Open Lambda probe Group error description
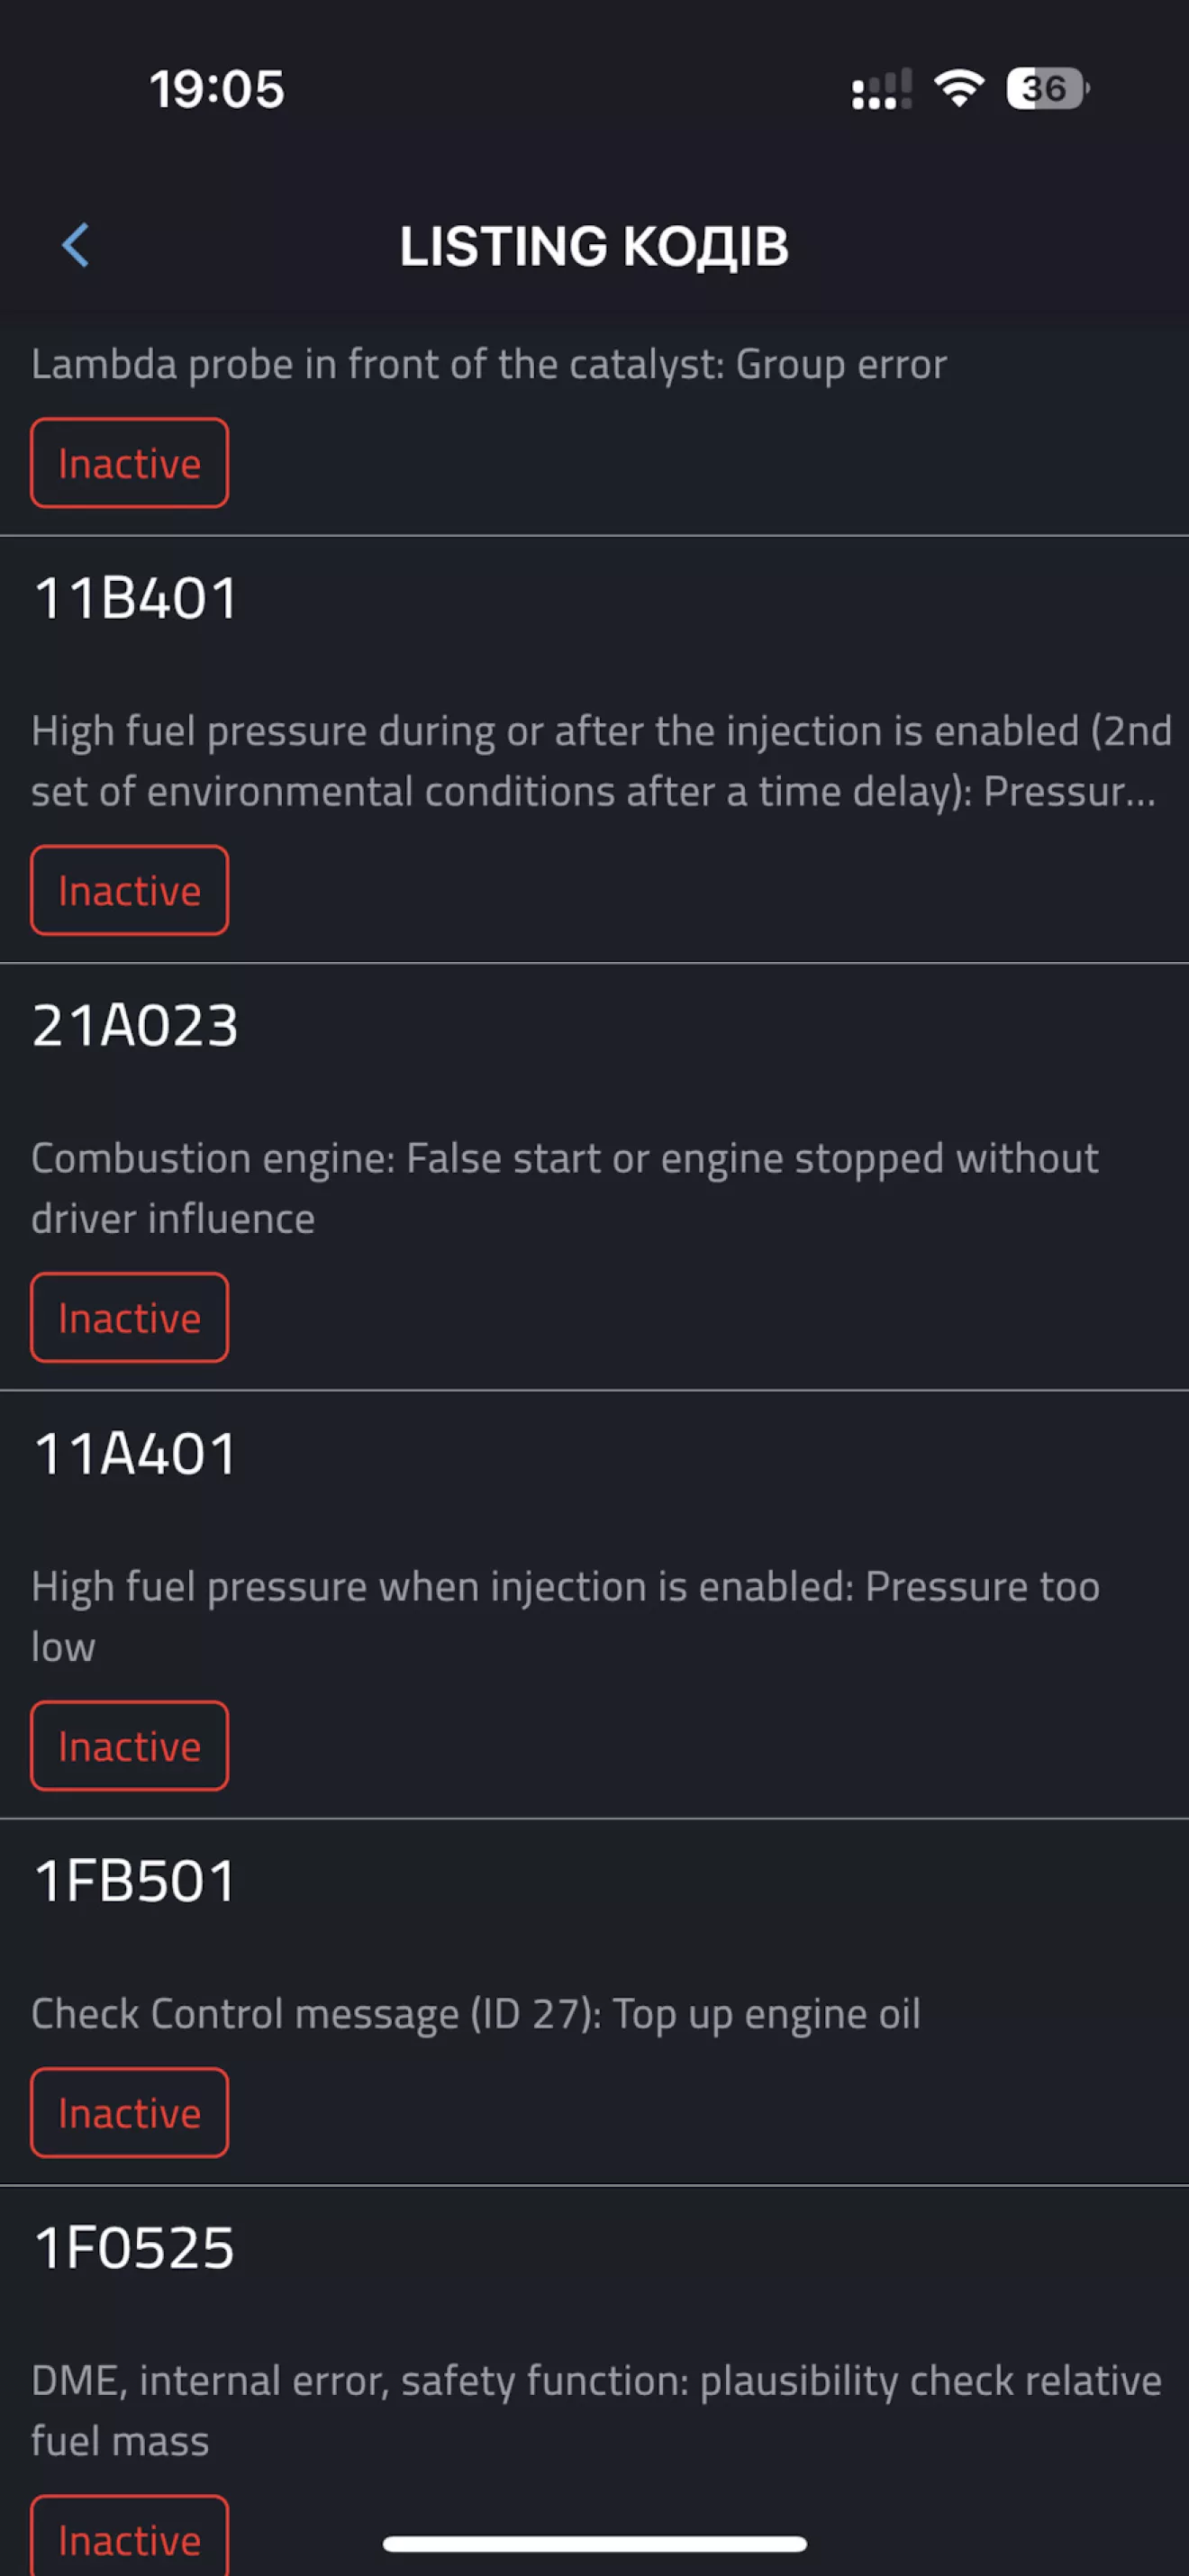This screenshot has width=1189, height=2576. pos(489,365)
